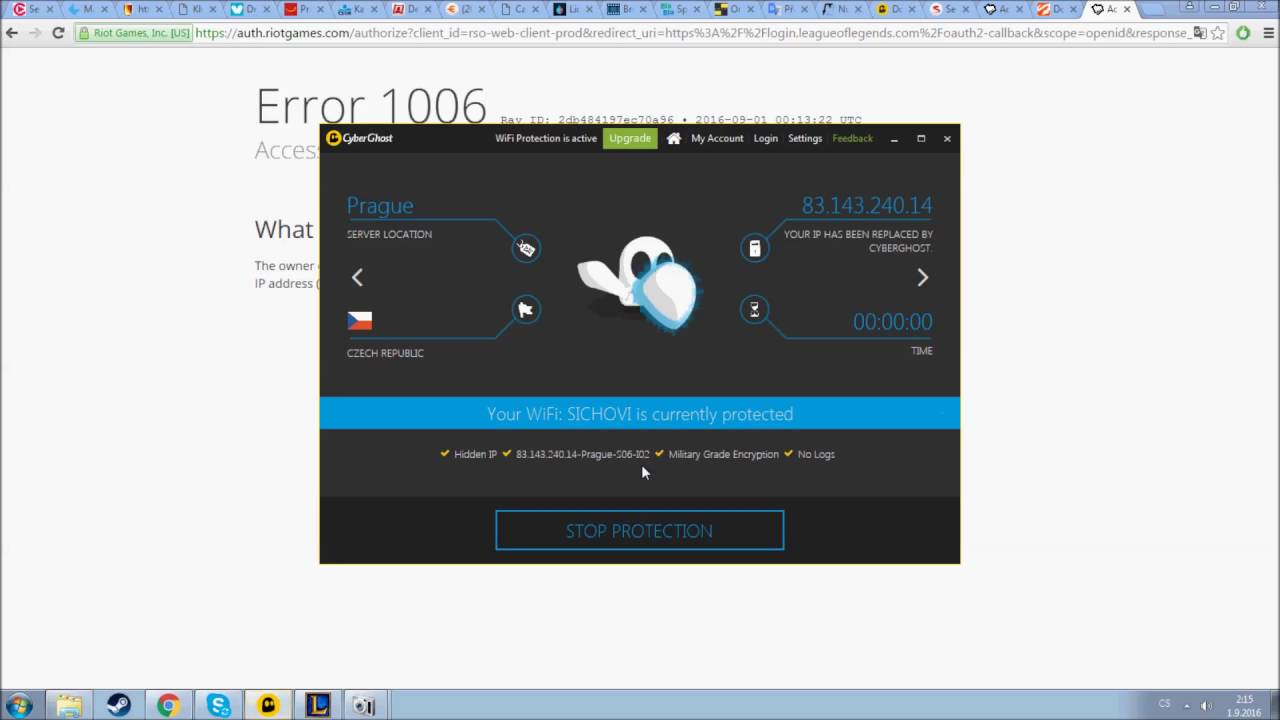Click the hourglass time icon
This screenshot has width=1280, height=720.
point(755,310)
